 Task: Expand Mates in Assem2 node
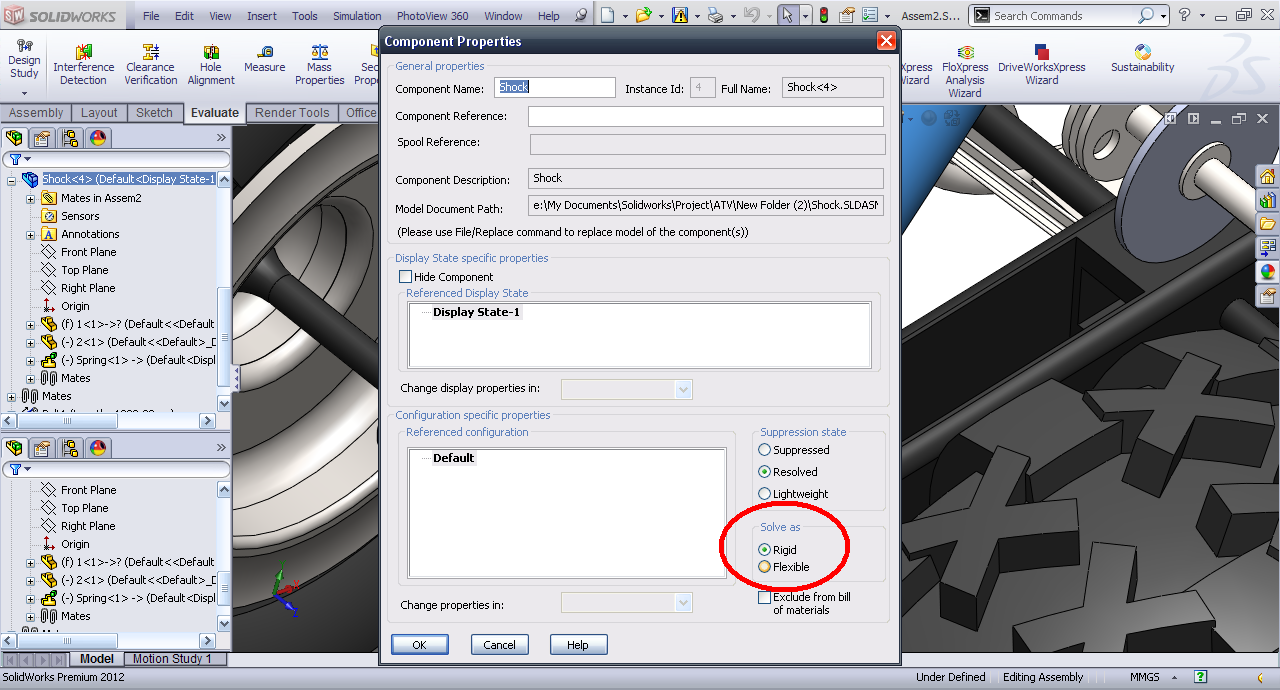31,199
